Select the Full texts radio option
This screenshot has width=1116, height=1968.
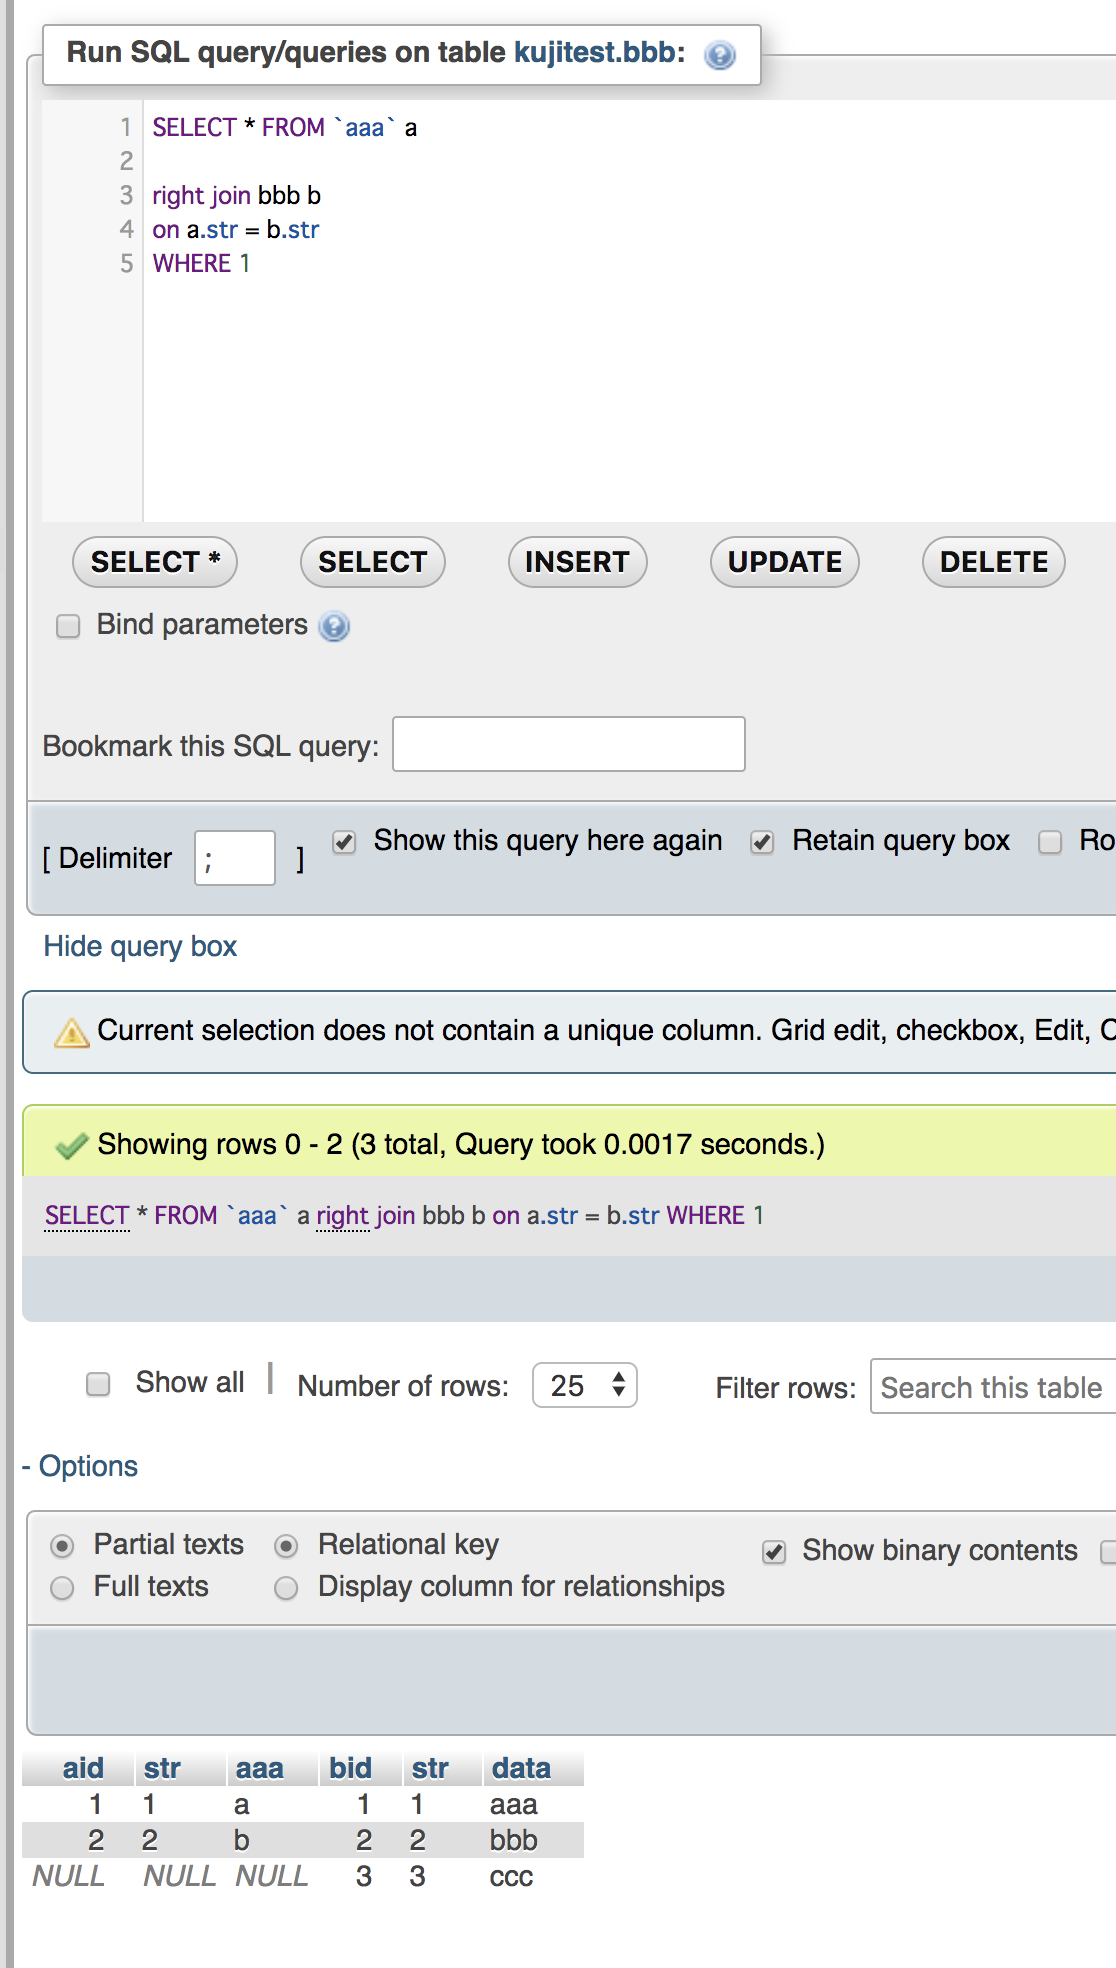(x=62, y=1588)
